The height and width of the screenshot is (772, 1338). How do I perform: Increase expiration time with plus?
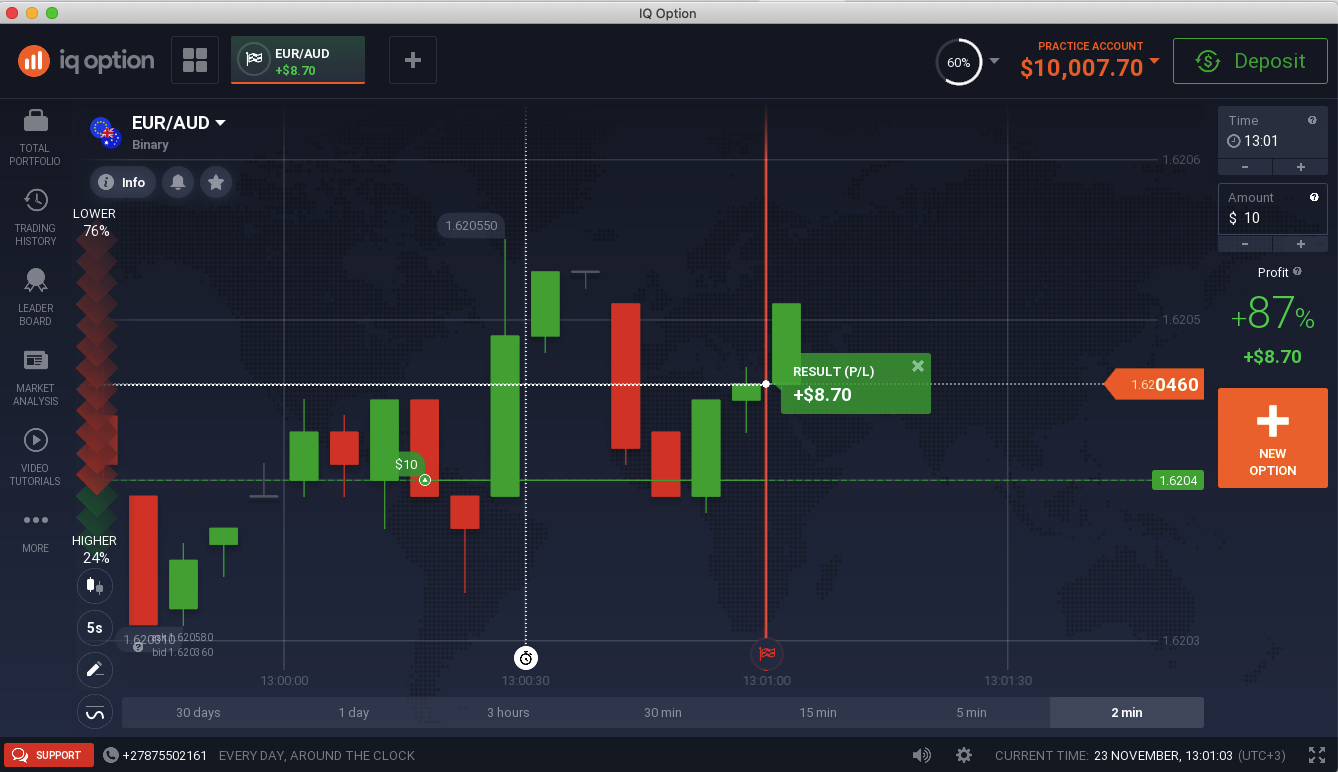(1301, 167)
